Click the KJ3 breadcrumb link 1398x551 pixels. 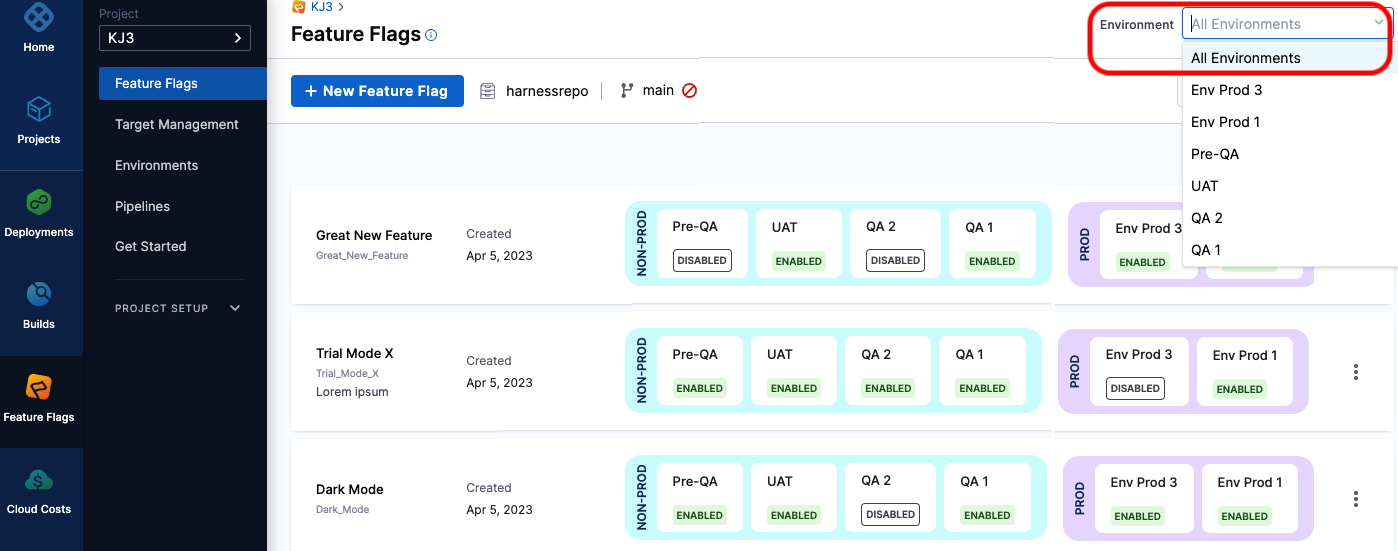pos(320,7)
